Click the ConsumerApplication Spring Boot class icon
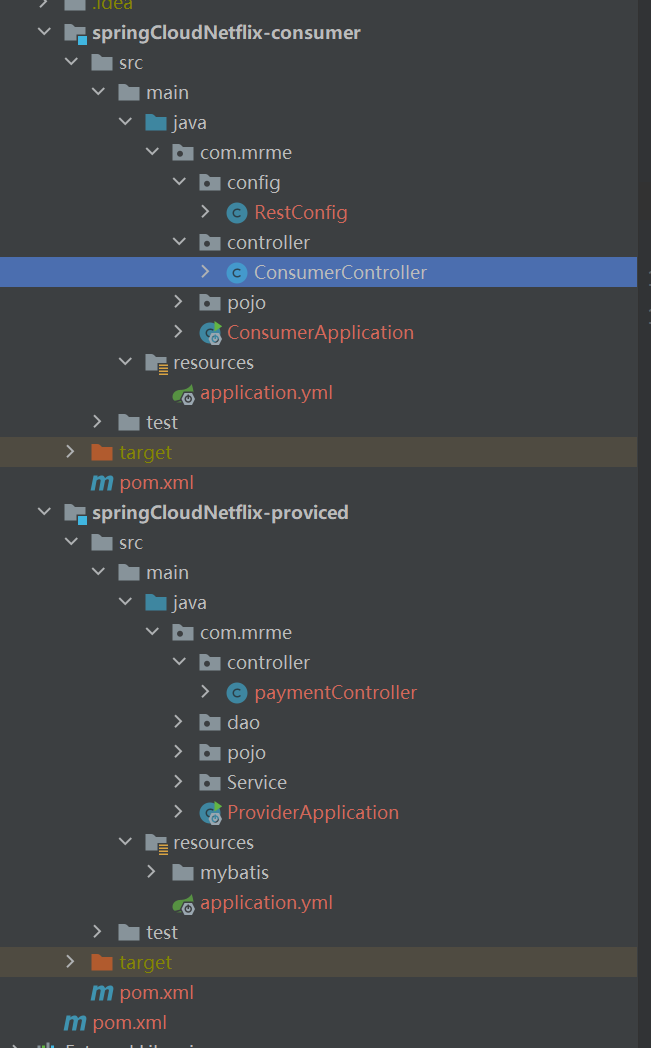Screen dimensions: 651x1048 point(210,333)
